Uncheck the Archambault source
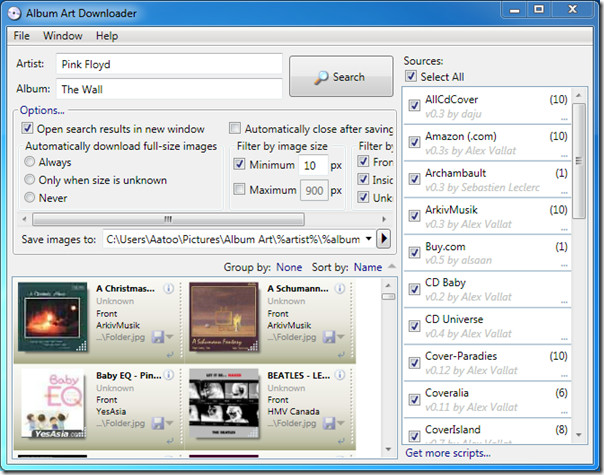The height and width of the screenshot is (475, 604). pyautogui.click(x=414, y=179)
